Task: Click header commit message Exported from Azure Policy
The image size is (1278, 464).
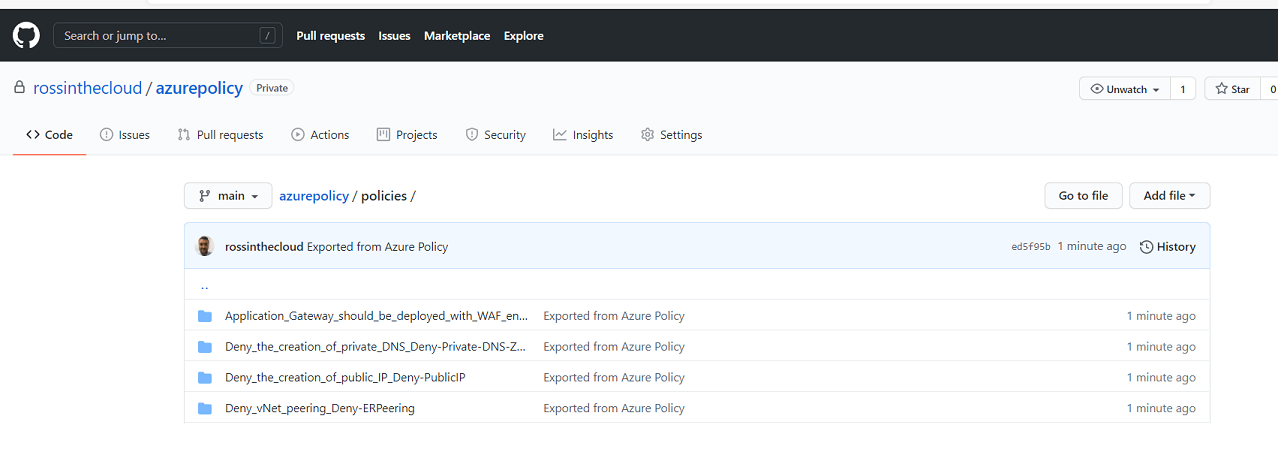Action: tap(377, 246)
